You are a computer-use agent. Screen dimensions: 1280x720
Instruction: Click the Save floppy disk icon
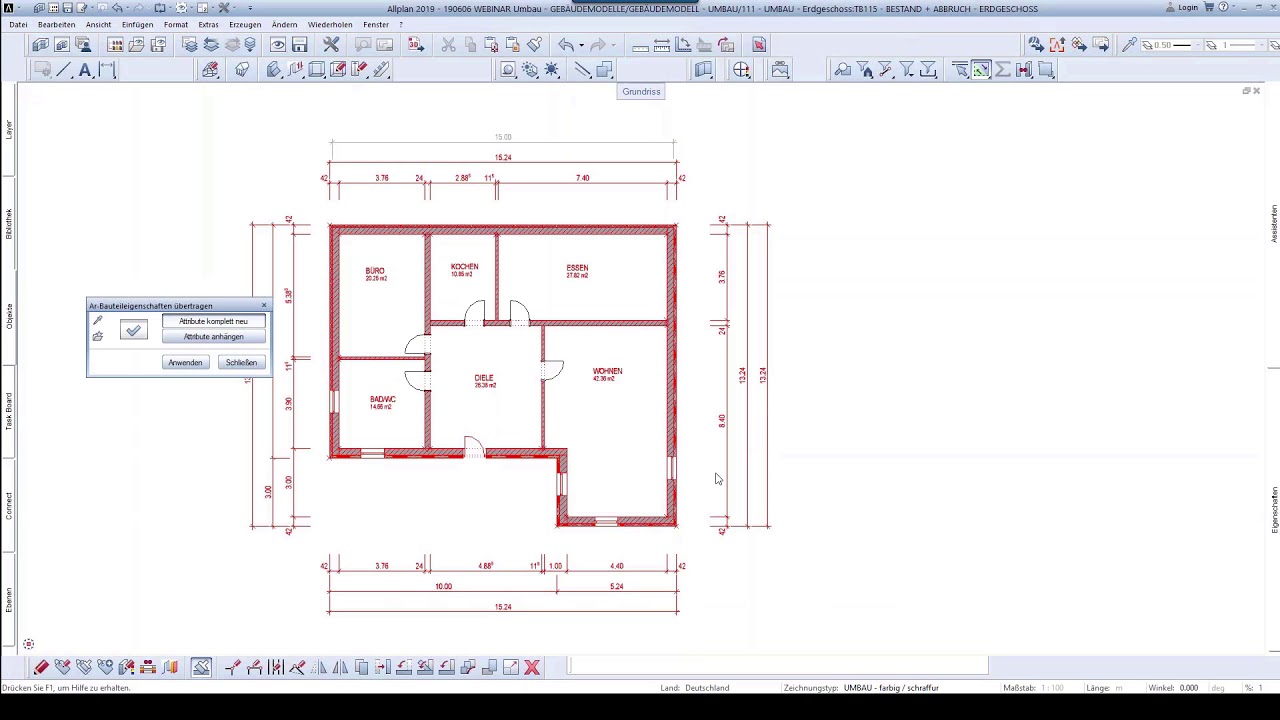pyautogui.click(x=299, y=45)
